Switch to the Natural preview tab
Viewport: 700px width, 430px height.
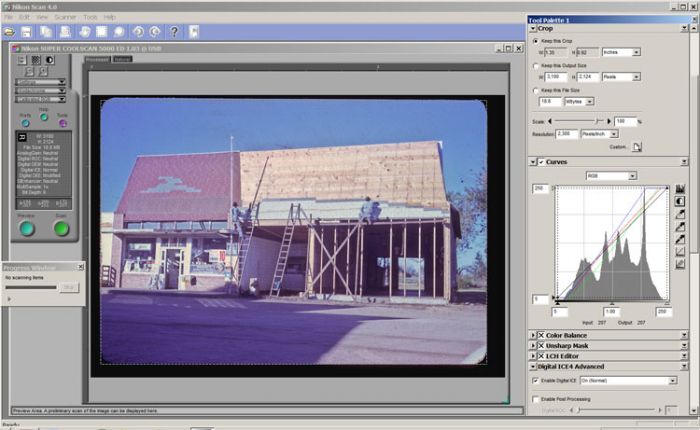(x=122, y=59)
